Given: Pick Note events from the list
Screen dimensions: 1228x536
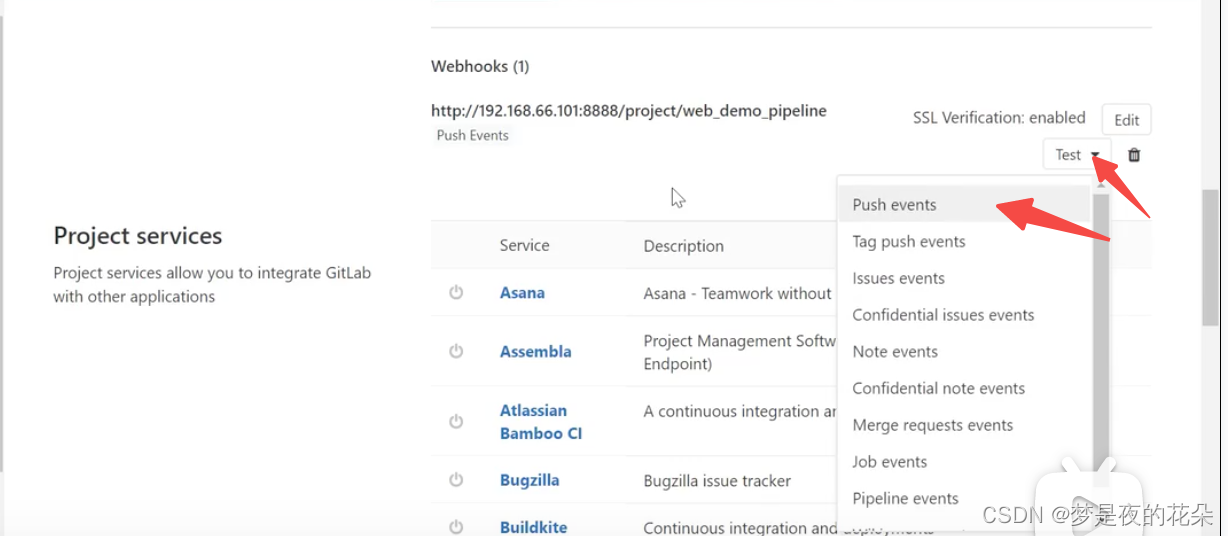Looking at the screenshot, I should 963,352.
